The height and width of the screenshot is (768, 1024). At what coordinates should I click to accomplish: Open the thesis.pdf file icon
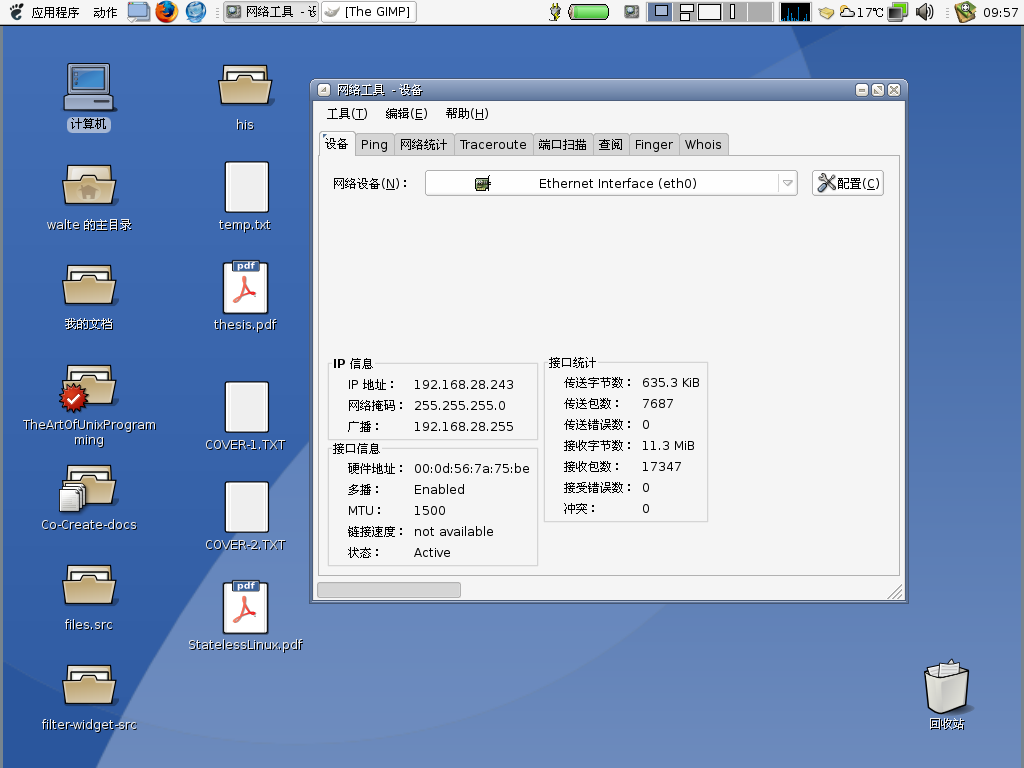click(245, 288)
